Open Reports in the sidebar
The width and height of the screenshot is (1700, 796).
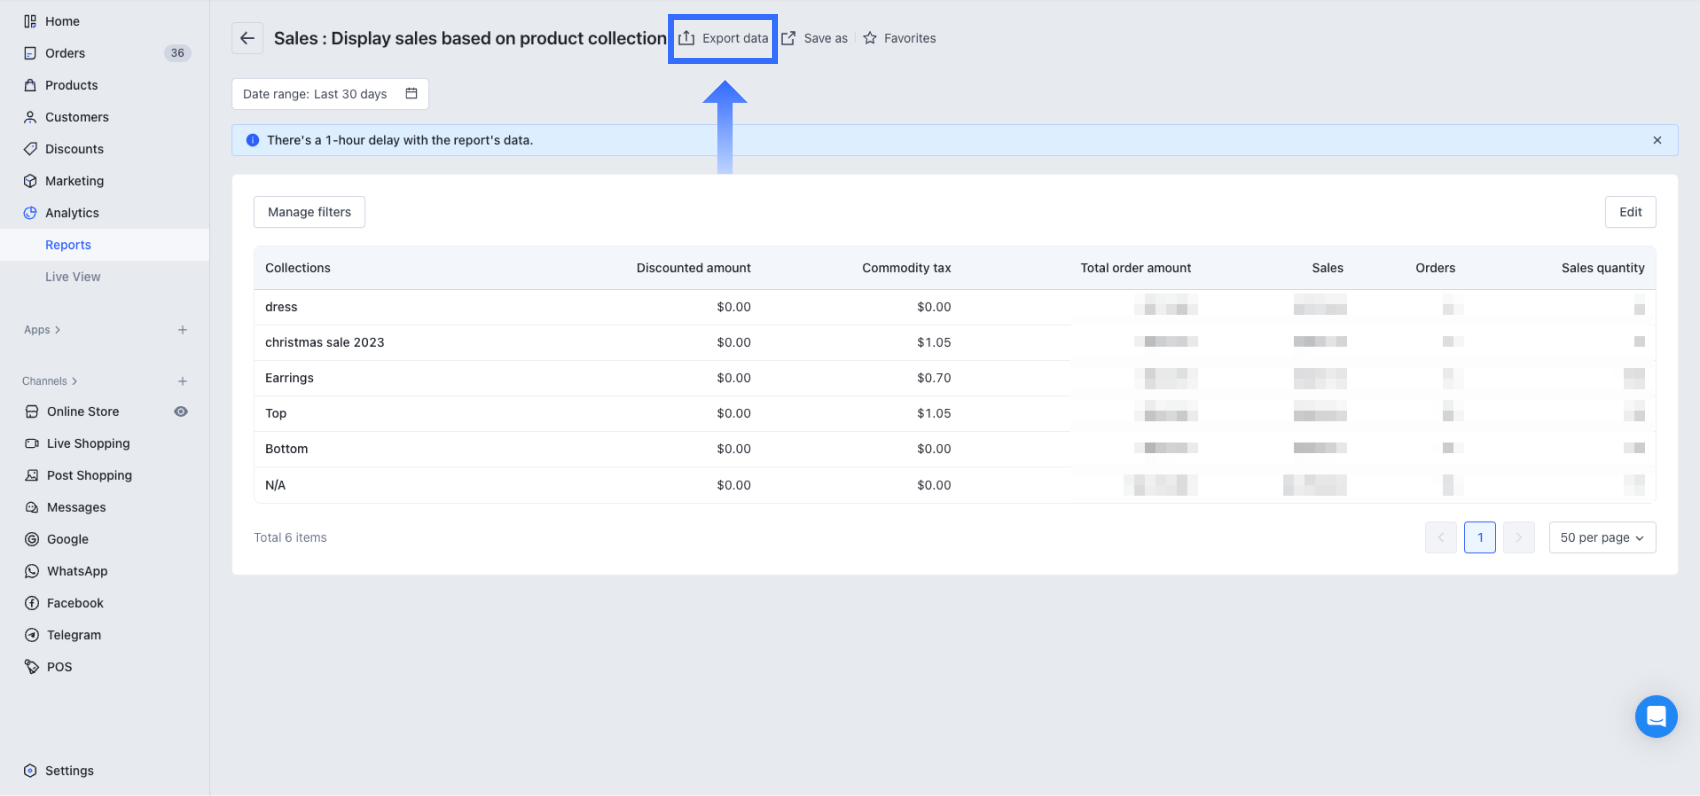pyautogui.click(x=68, y=245)
